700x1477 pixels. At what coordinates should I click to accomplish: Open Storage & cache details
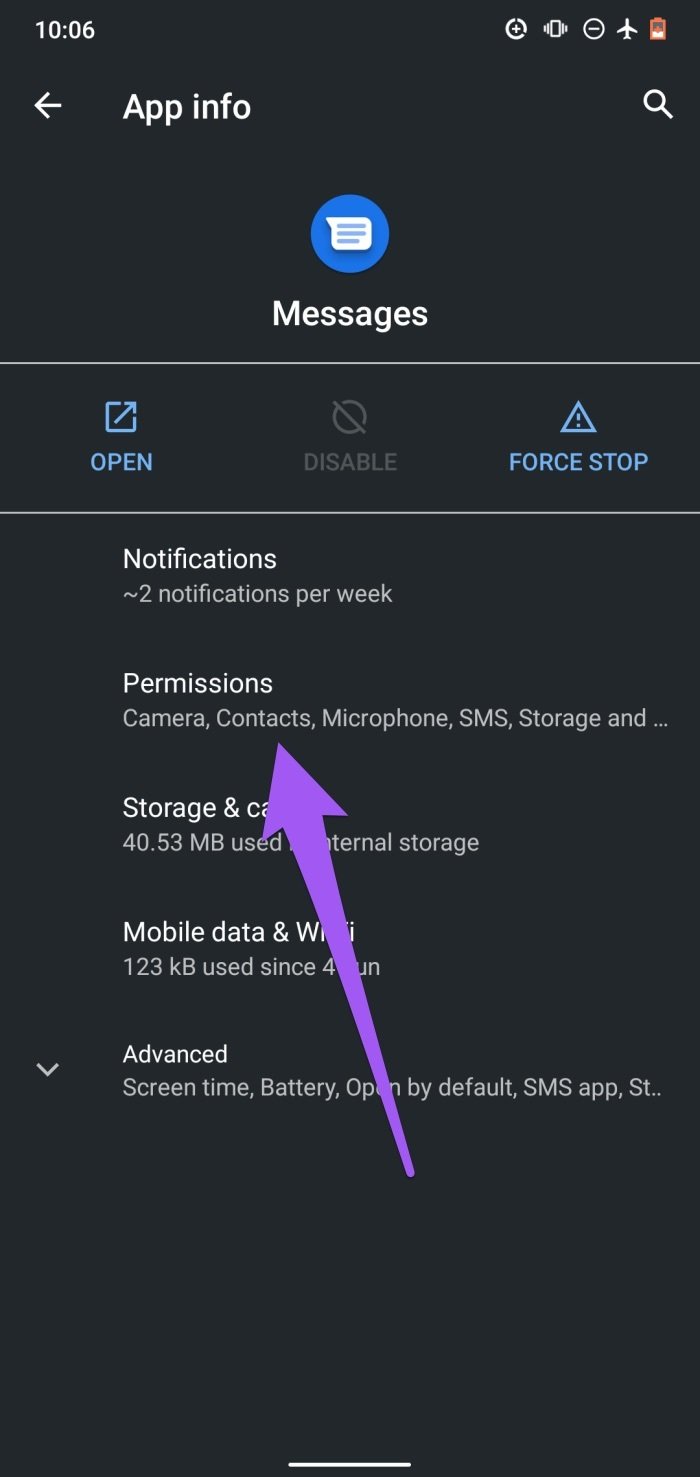pyautogui.click(x=200, y=807)
